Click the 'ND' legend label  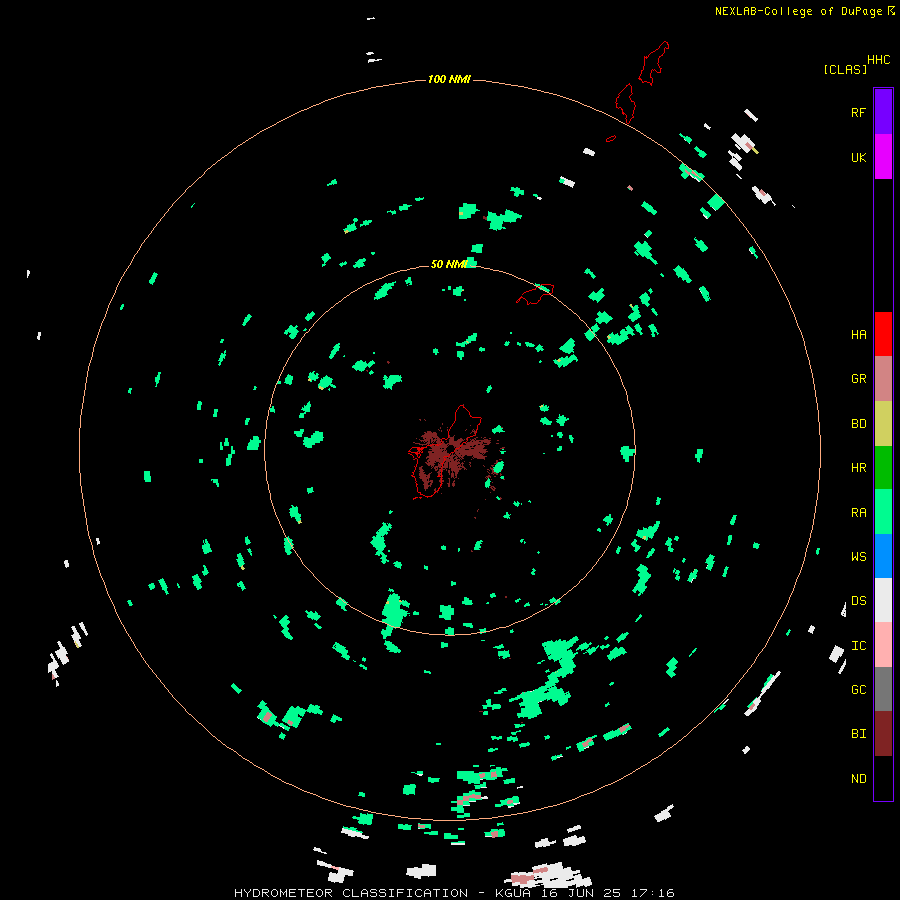click(x=858, y=779)
